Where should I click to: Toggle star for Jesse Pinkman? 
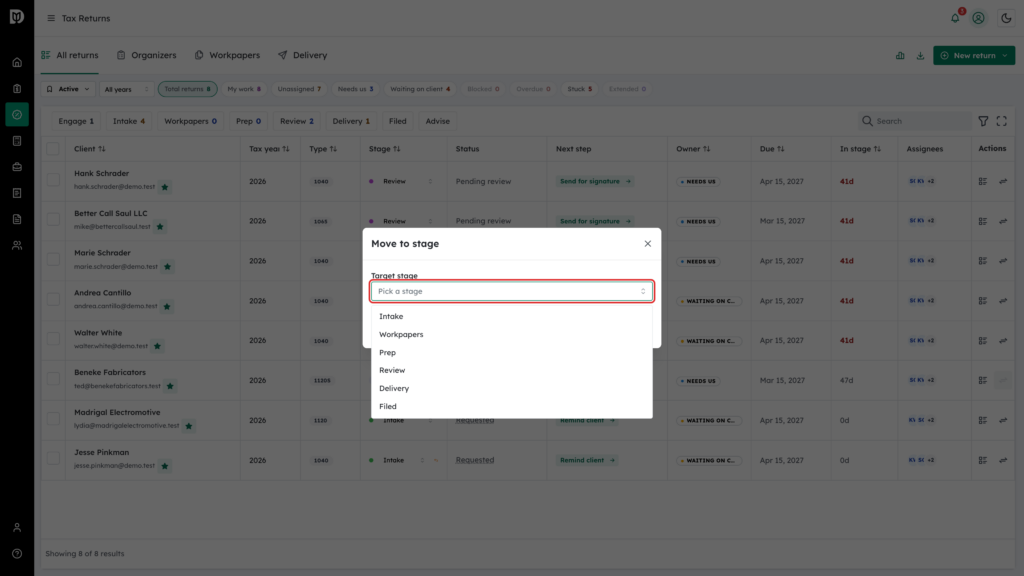[x=165, y=466]
